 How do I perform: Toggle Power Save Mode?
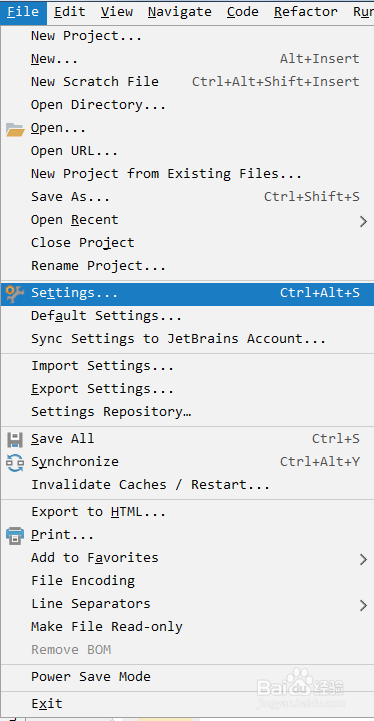point(187,677)
